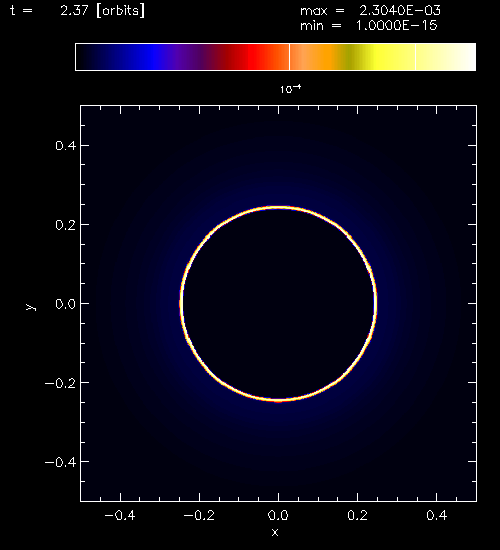Image resolution: width=500 pixels, height=550 pixels.
Task: Click the y-axis tick label 0.0
Action: pyautogui.click(x=65, y=304)
